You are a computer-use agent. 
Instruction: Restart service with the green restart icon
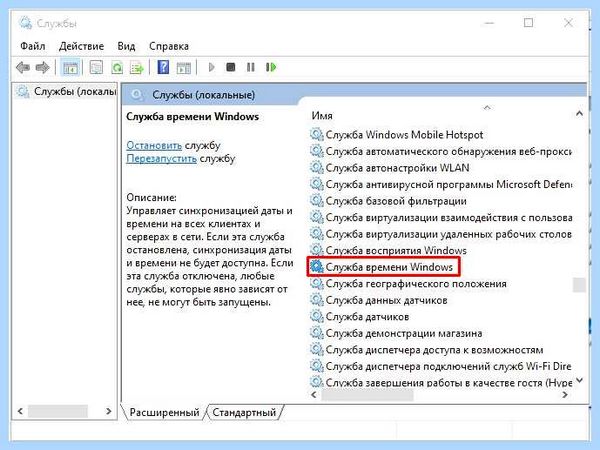tap(271, 67)
